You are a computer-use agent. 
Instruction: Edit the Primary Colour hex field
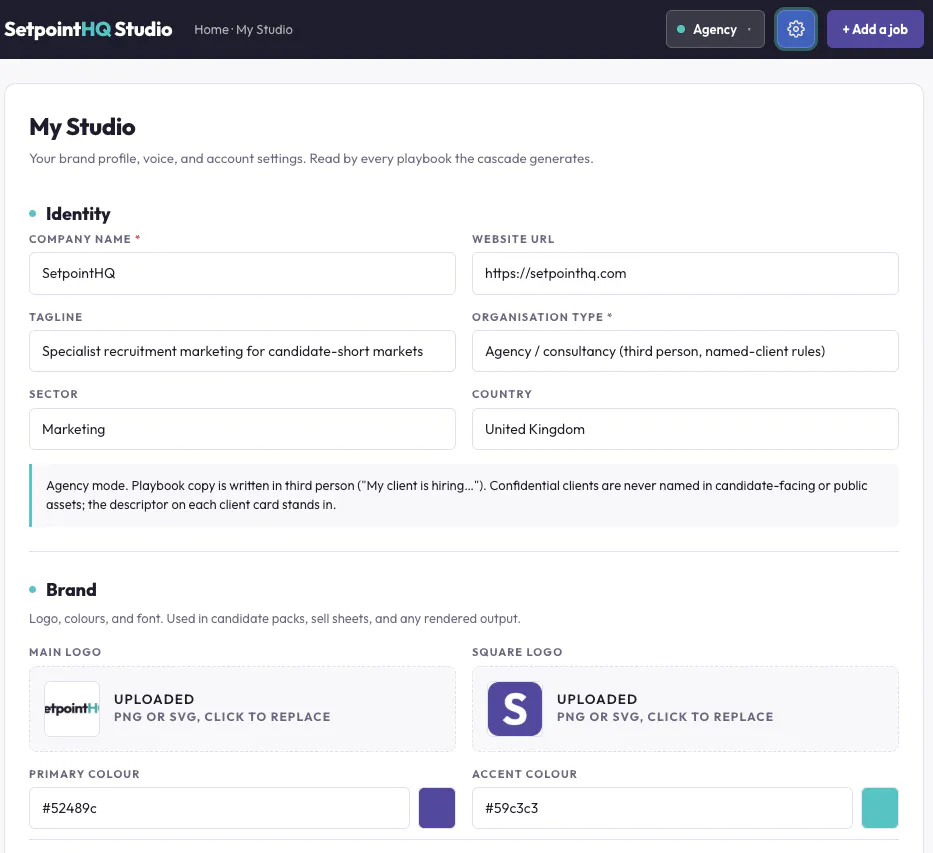click(x=219, y=808)
